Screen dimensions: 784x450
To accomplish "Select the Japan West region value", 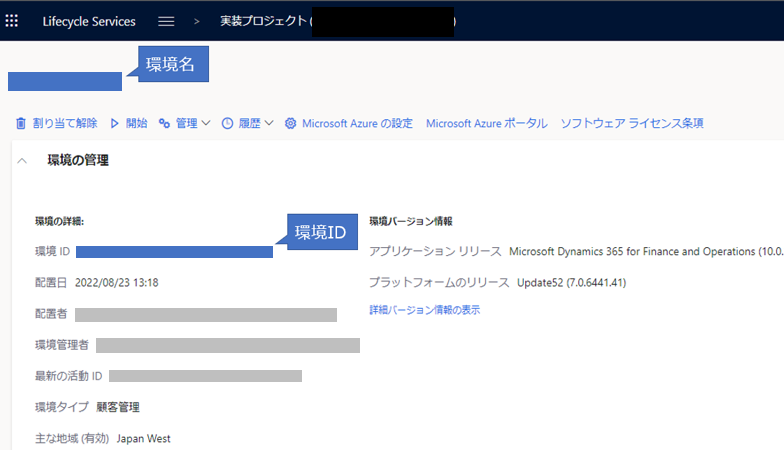I will point(144,438).
